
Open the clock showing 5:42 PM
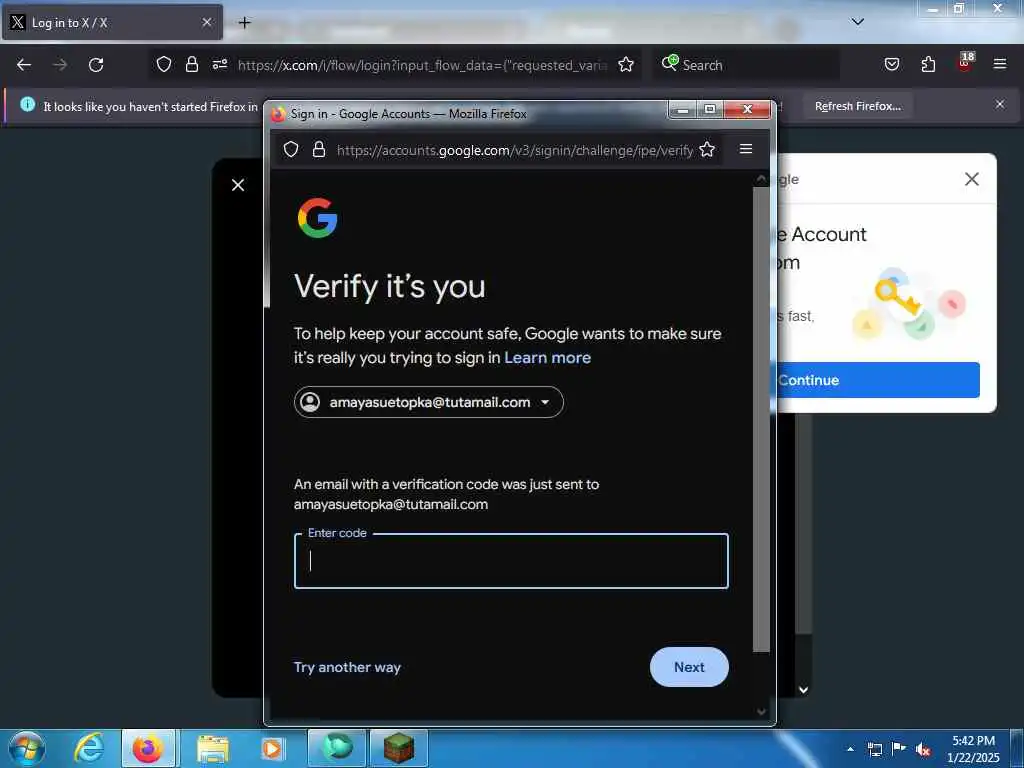click(x=973, y=748)
